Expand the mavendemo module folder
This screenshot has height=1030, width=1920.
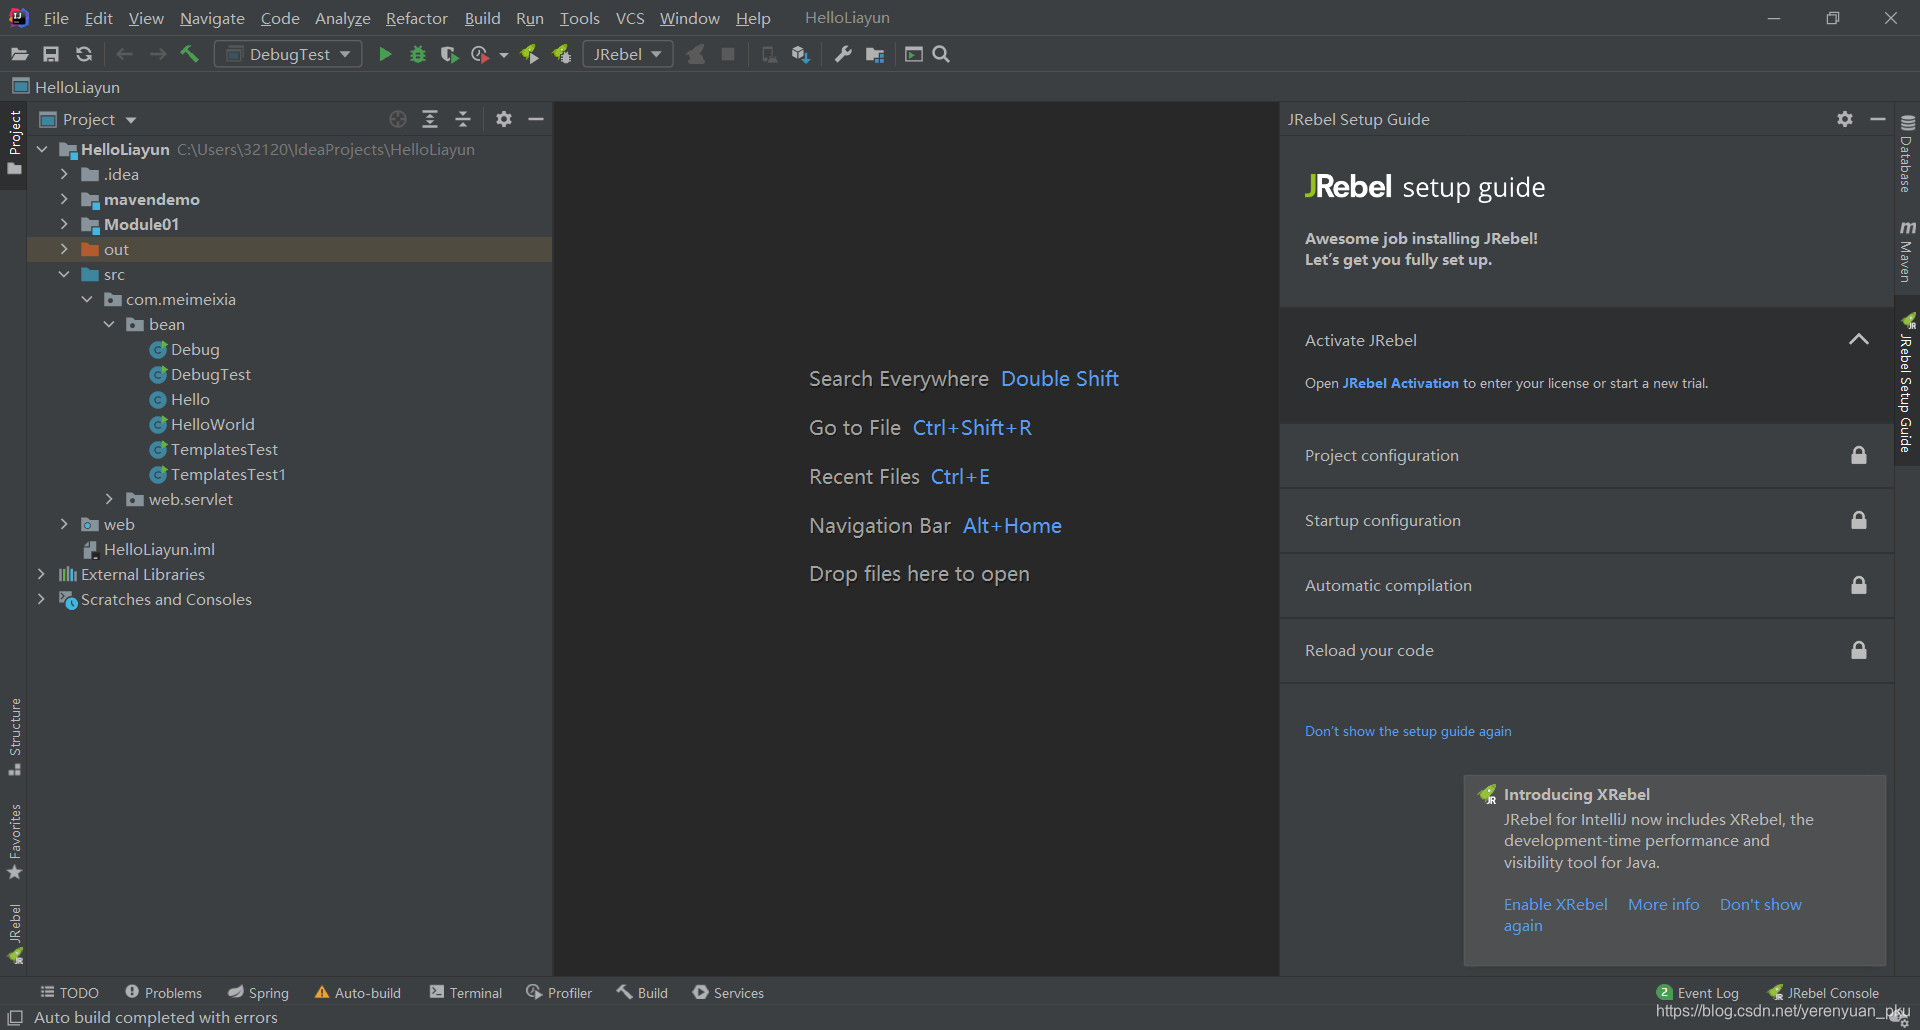coord(64,199)
